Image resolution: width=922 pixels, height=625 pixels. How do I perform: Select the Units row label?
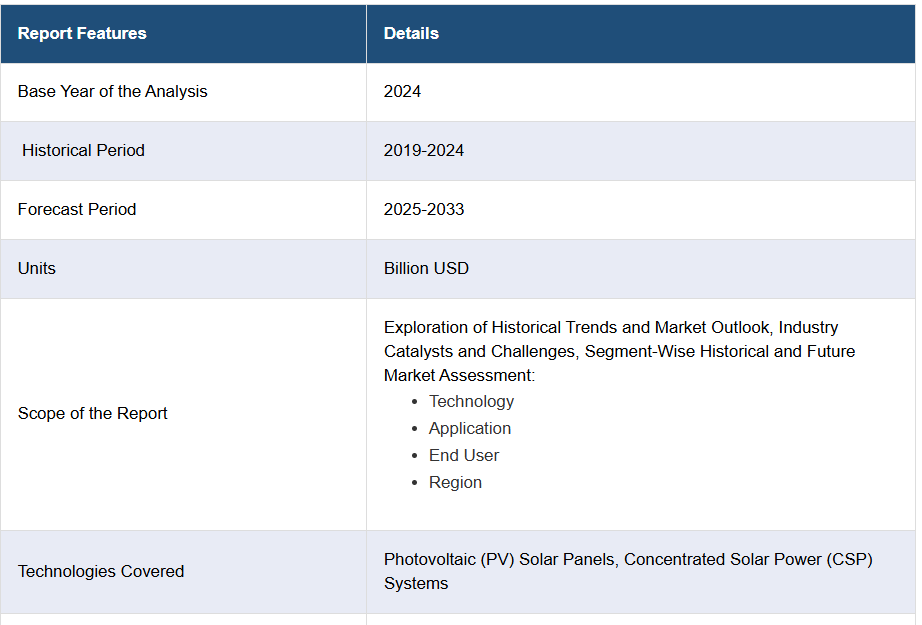(x=37, y=268)
